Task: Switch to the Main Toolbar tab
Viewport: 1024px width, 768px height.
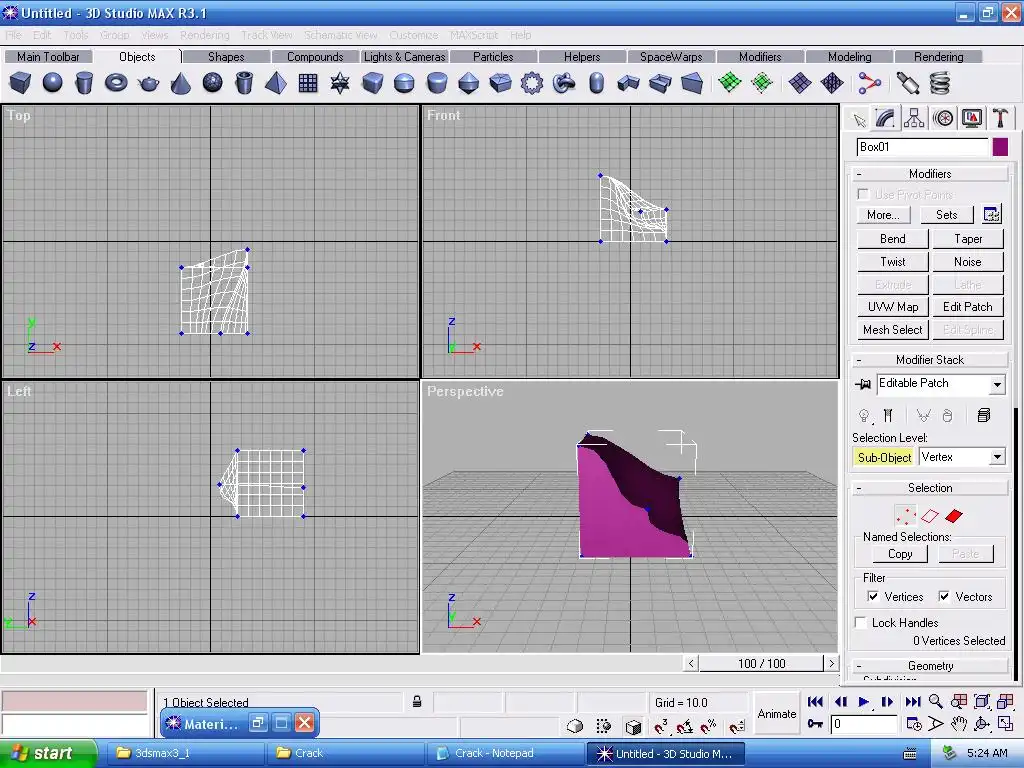Action: click(48, 57)
